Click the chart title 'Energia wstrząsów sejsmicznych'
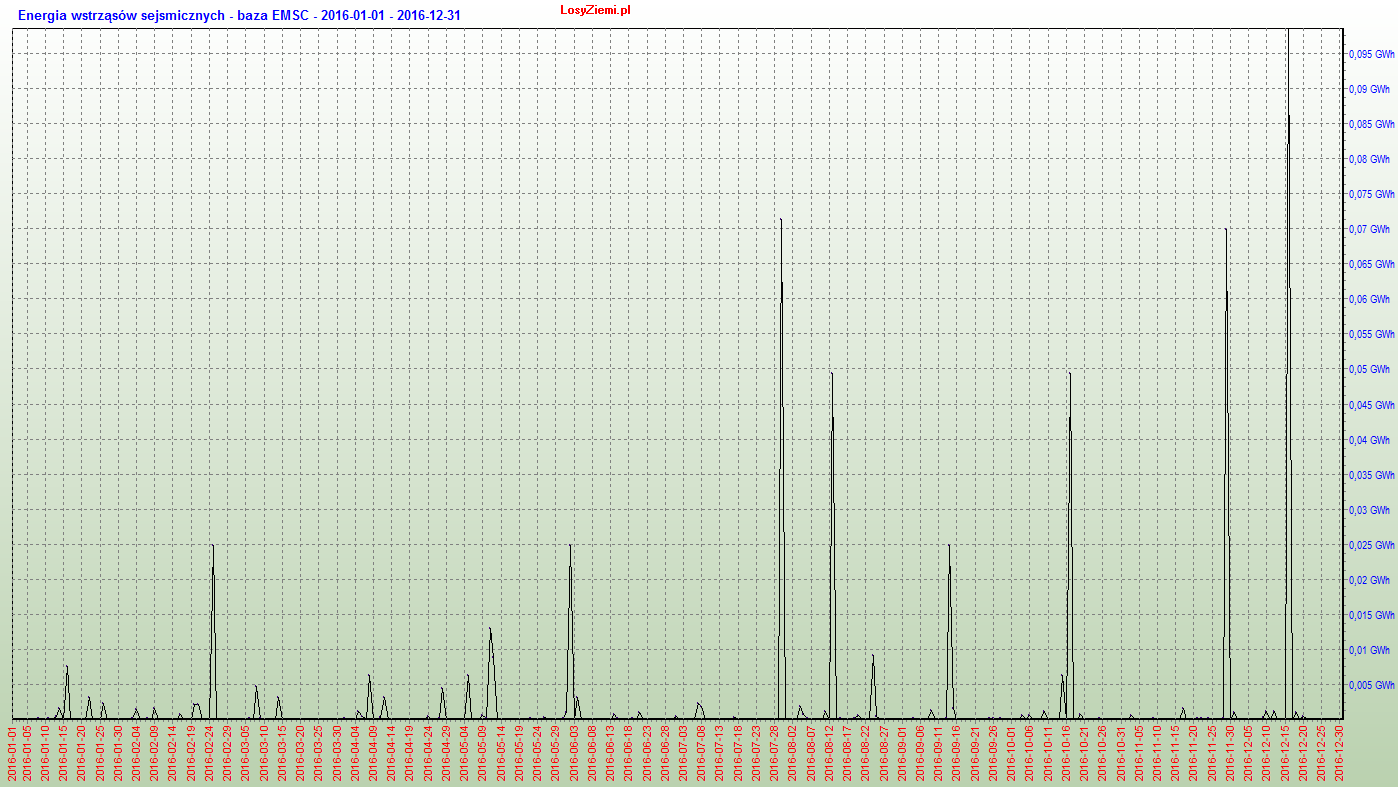1398x787 pixels. 121,16
